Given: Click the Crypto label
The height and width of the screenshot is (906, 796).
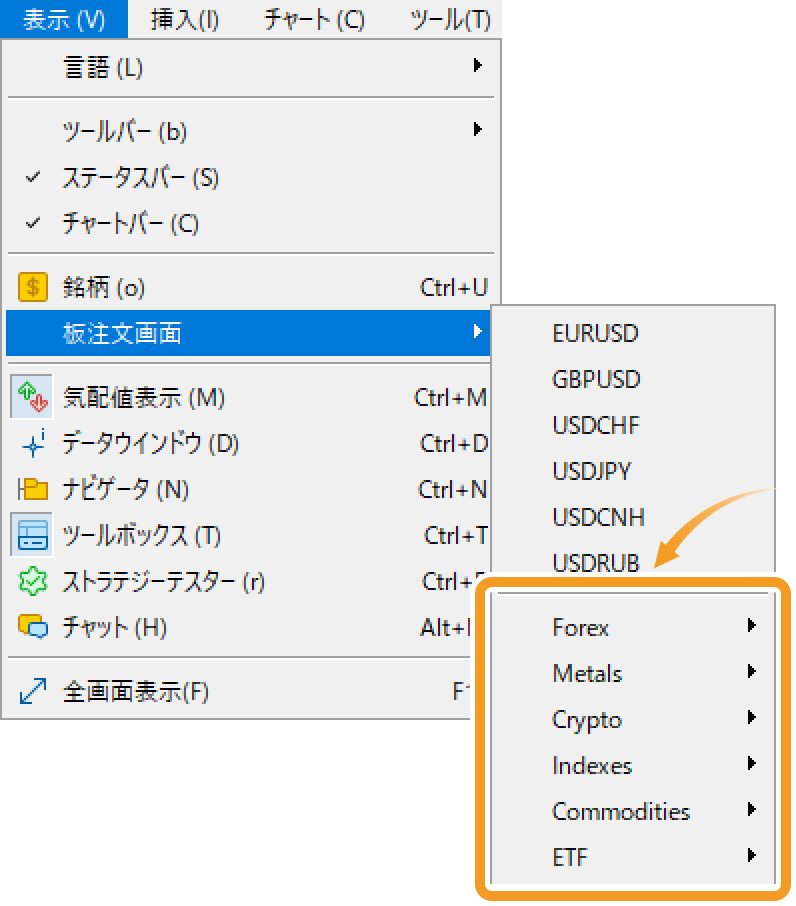Looking at the screenshot, I should click(587, 720).
